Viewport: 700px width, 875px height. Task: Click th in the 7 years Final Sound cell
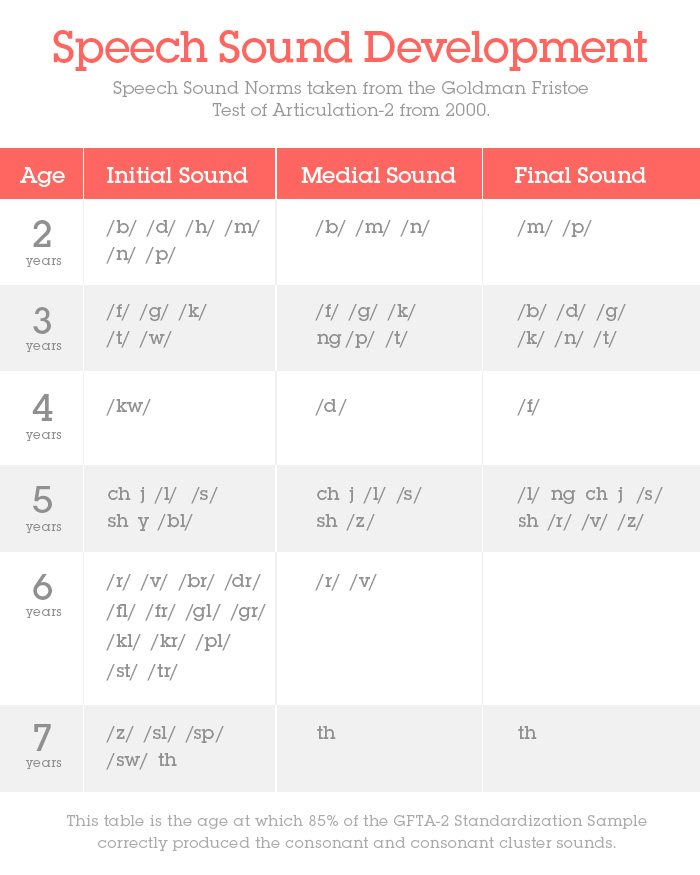click(x=527, y=733)
